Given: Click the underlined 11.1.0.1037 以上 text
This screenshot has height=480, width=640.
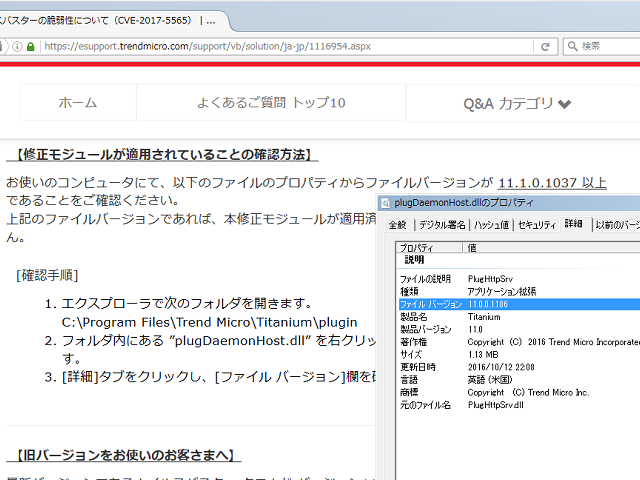Looking at the screenshot, I should (x=552, y=182).
